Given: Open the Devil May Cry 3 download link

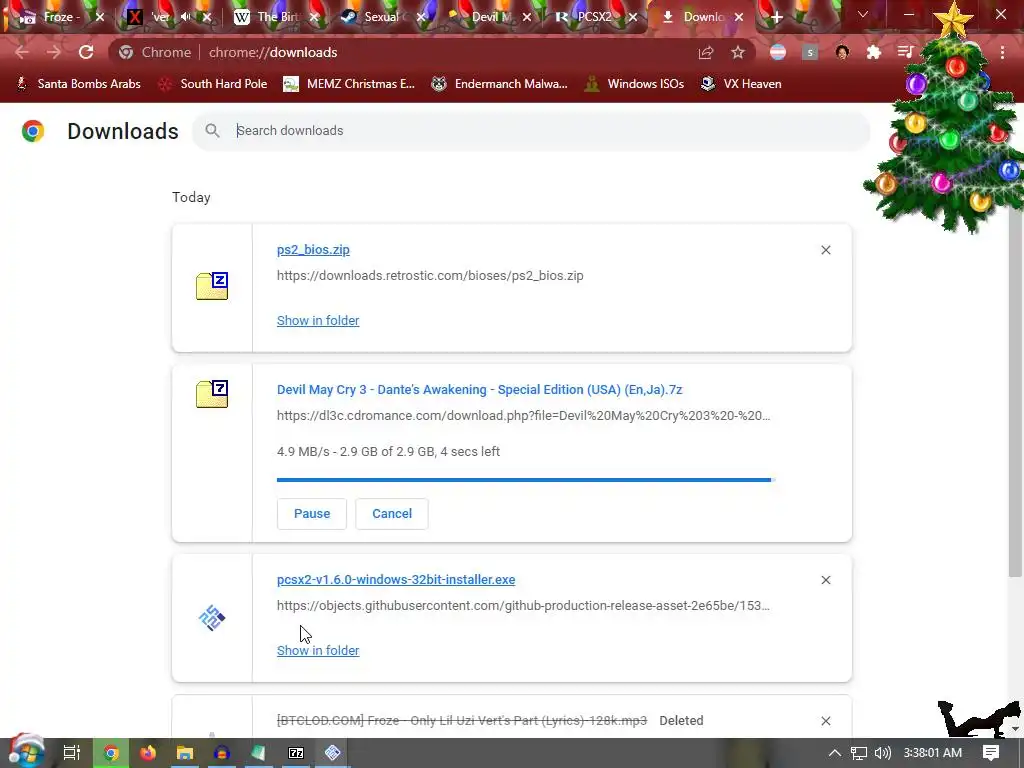Looking at the screenshot, I should pyautogui.click(x=479, y=390).
